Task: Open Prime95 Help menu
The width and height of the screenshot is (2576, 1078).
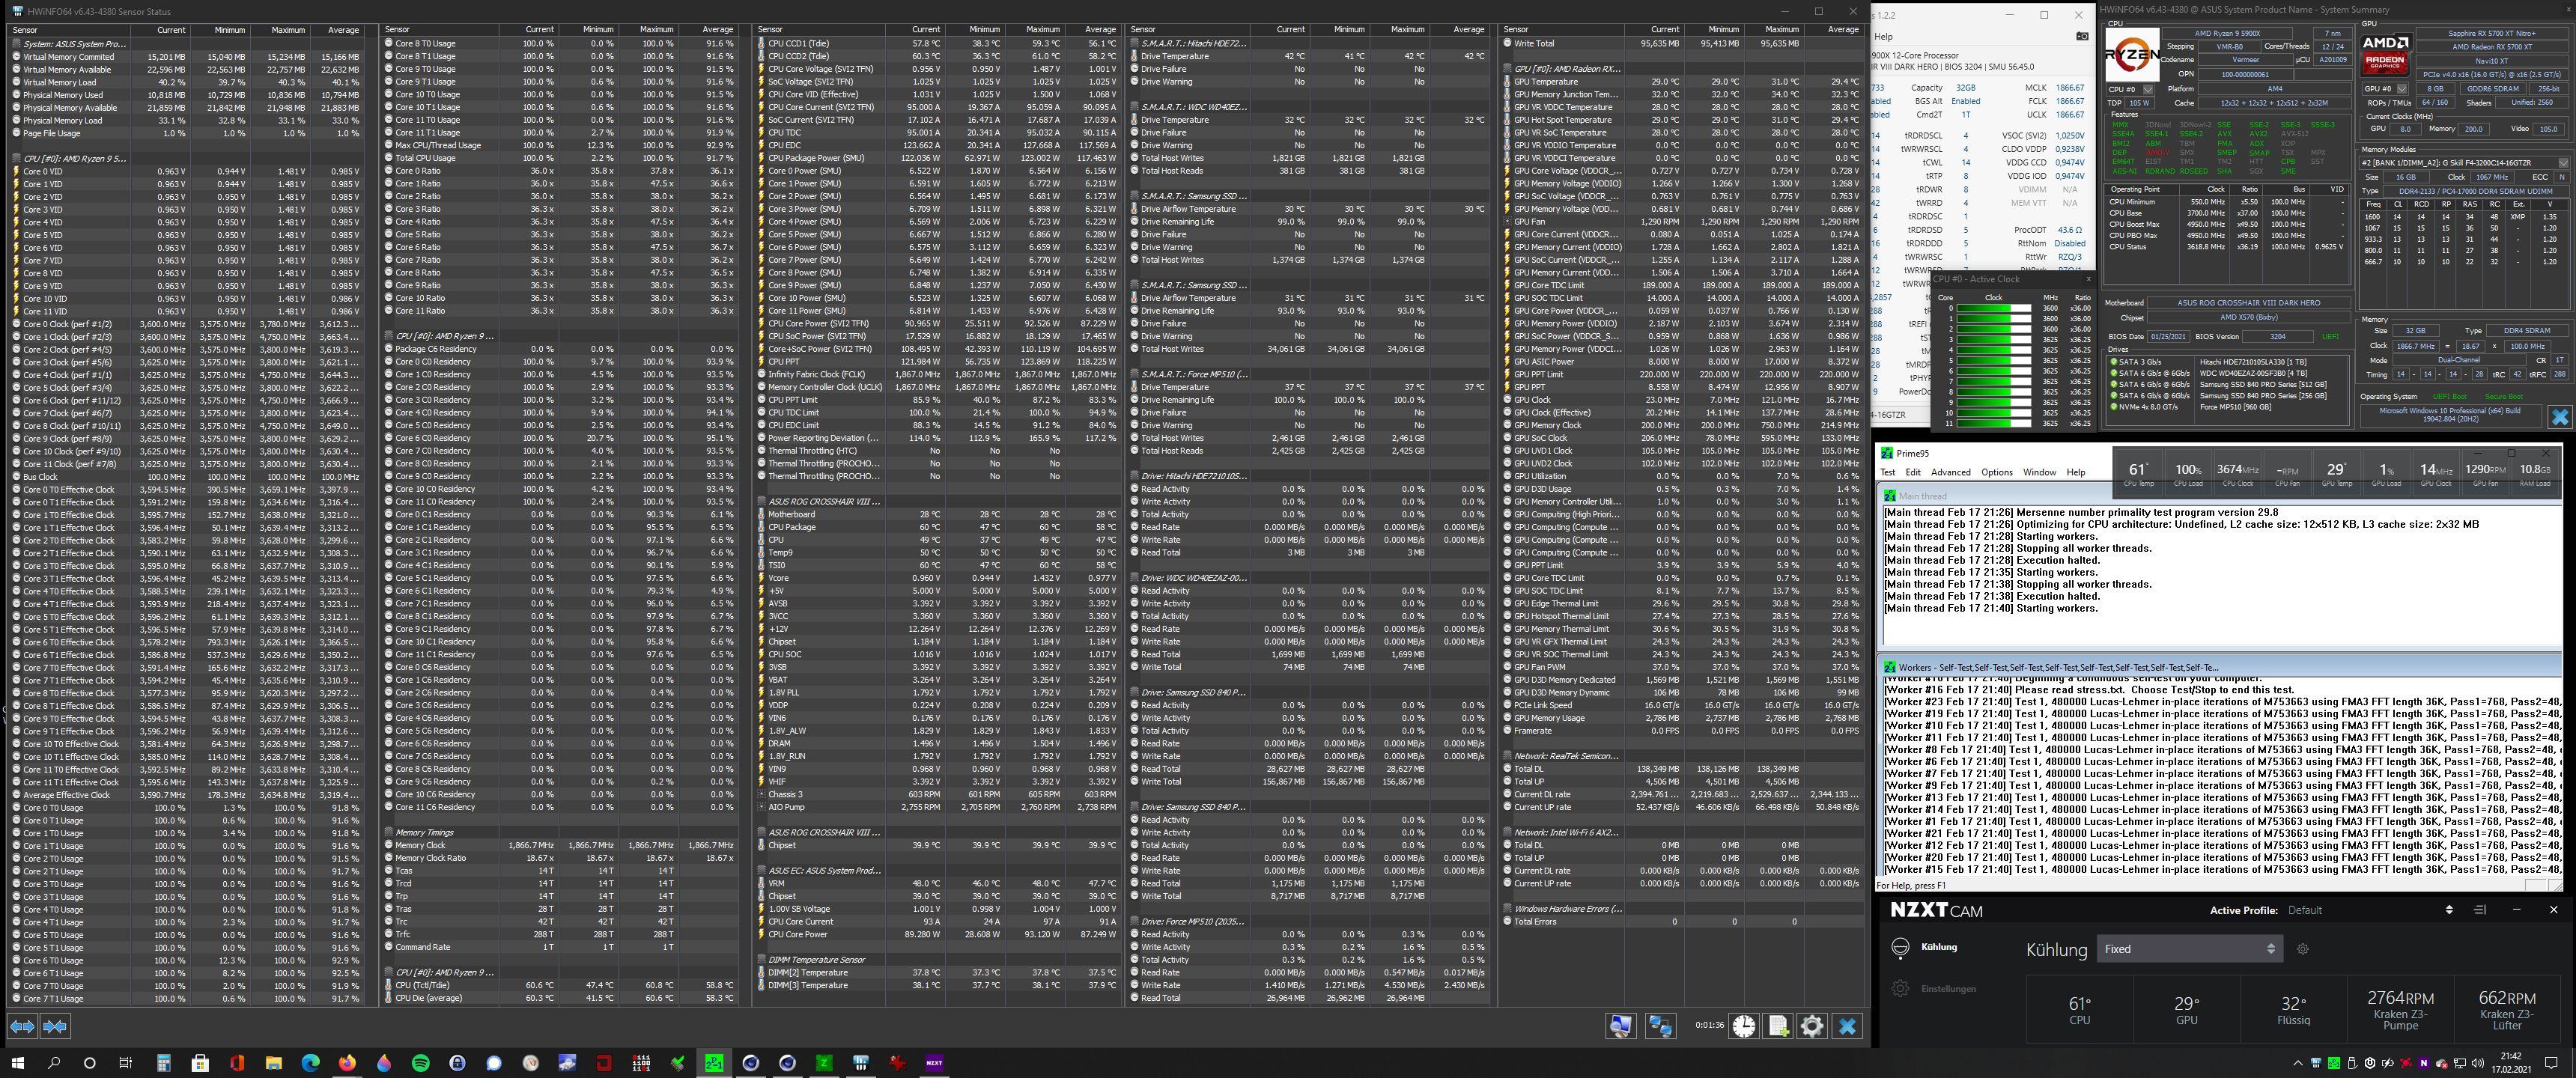Action: pos(2076,472)
